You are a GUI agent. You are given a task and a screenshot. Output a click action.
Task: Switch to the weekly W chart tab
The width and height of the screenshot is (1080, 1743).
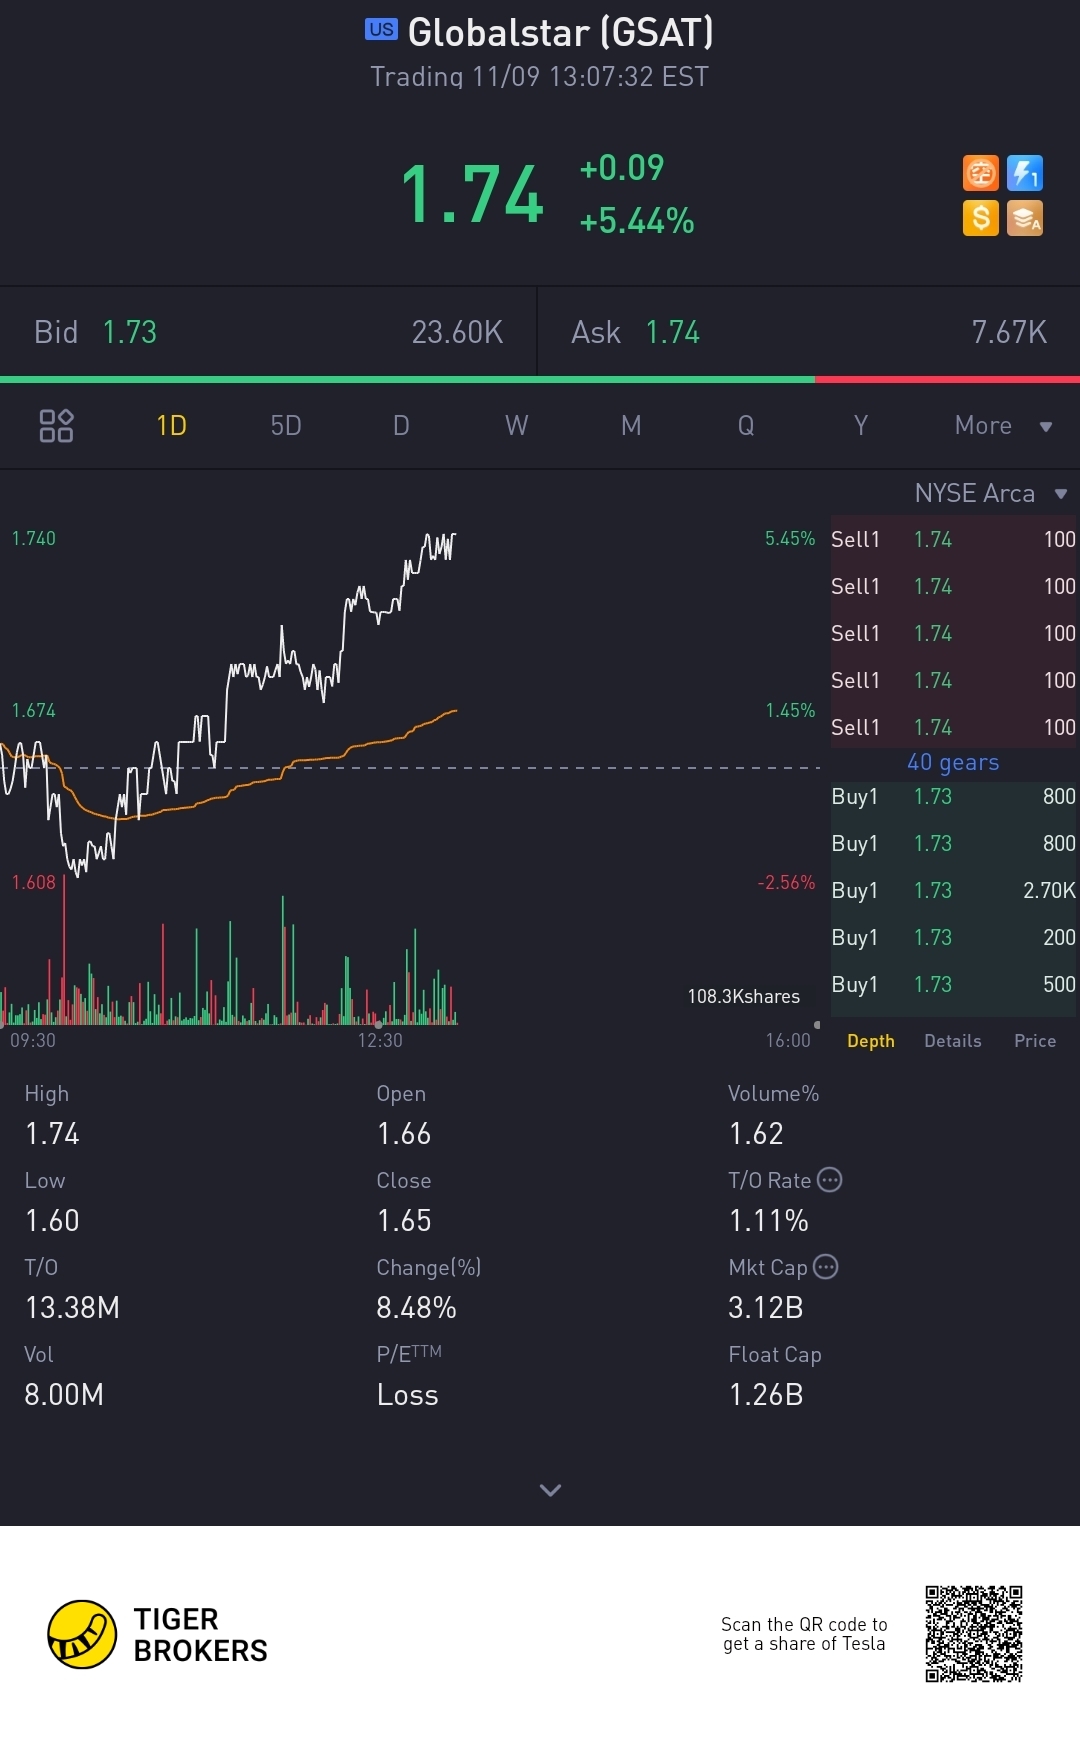pyautogui.click(x=516, y=426)
